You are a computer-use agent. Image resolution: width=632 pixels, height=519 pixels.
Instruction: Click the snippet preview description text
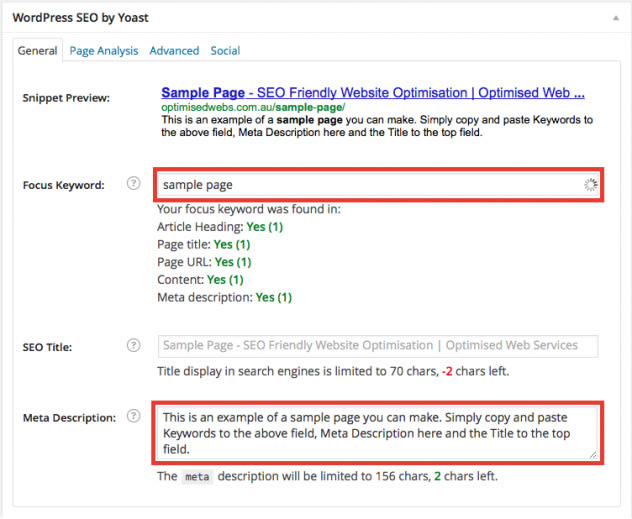coord(377,125)
